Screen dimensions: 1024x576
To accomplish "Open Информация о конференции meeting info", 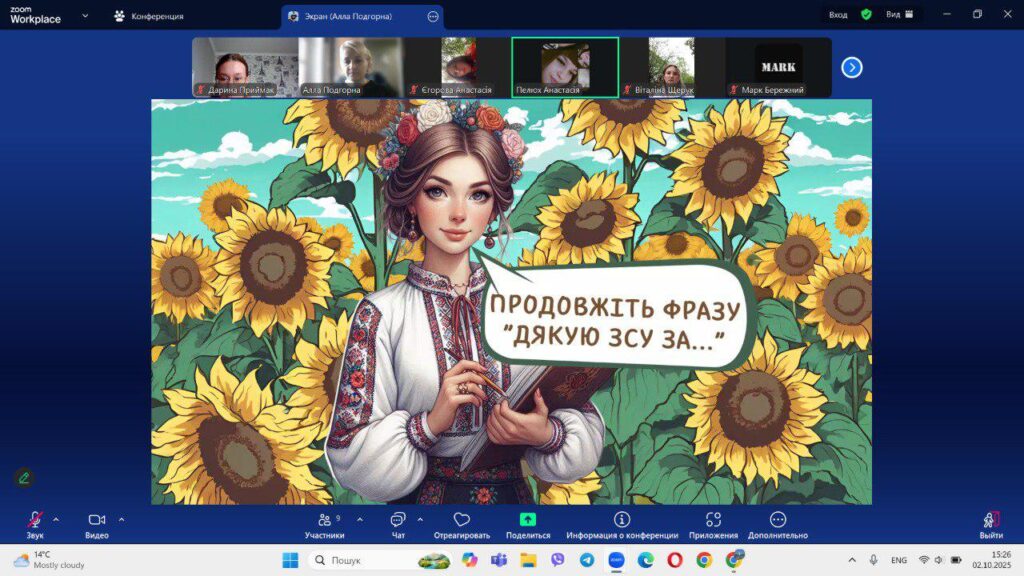I will tap(622, 520).
